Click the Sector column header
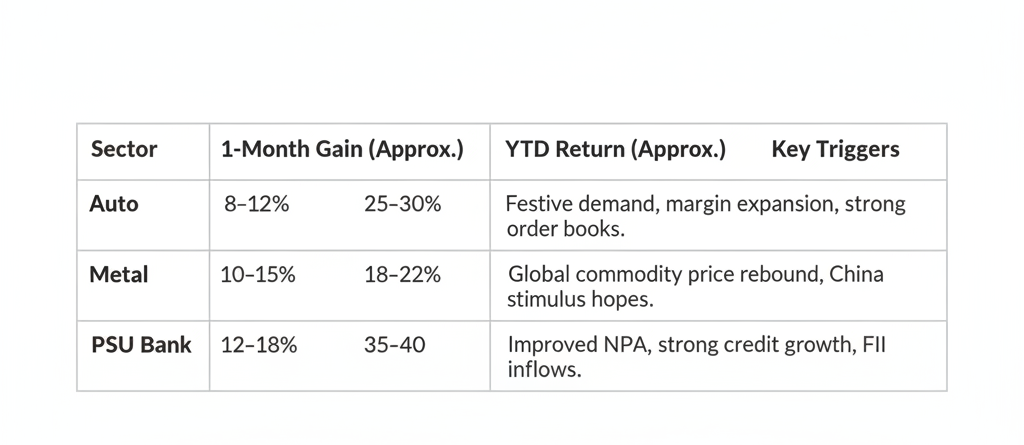This screenshot has width=1024, height=445. tap(124, 150)
